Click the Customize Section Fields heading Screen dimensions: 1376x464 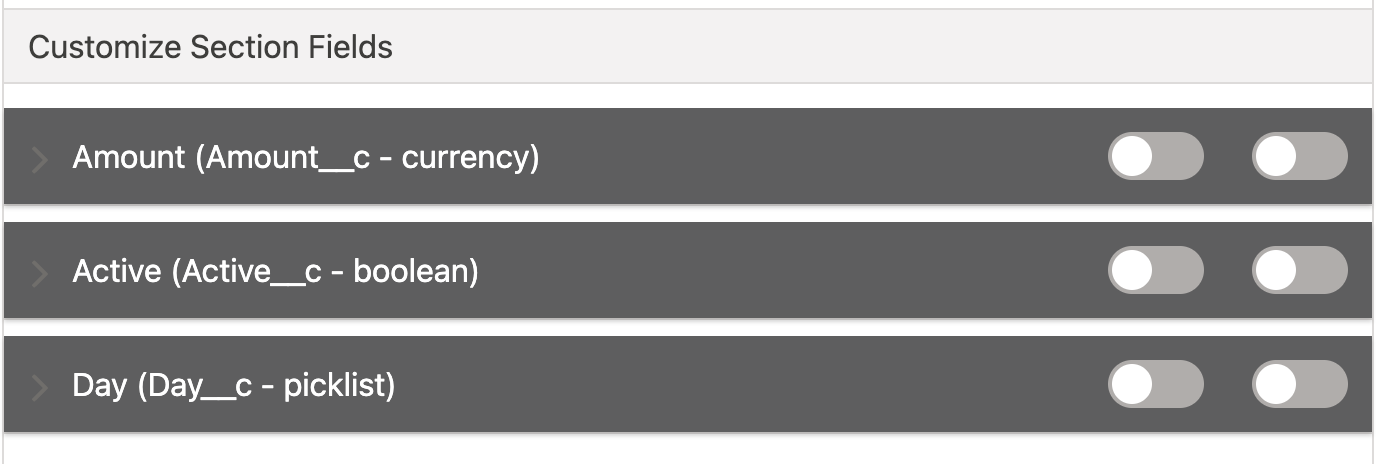[x=210, y=47]
